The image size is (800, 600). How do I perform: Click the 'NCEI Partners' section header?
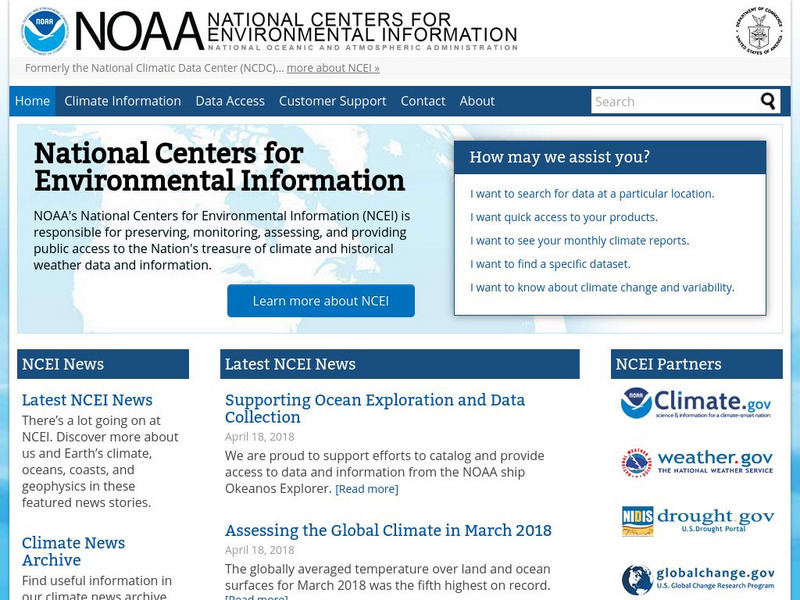[696, 364]
